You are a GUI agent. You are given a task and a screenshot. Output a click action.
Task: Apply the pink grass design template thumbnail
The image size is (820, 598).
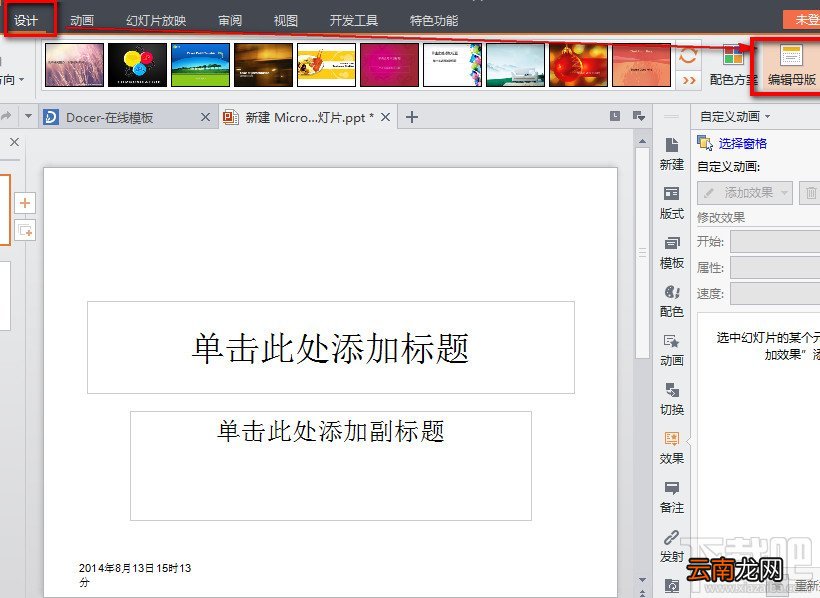(x=75, y=65)
